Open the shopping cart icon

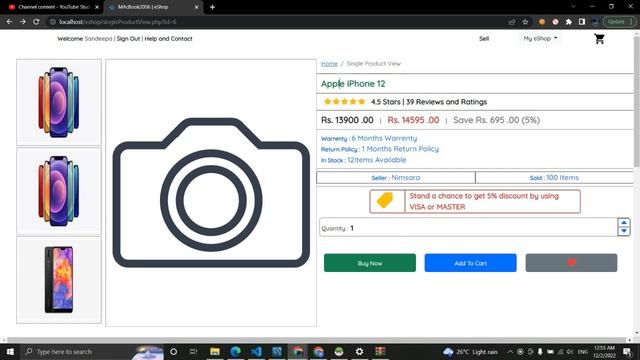coord(599,39)
